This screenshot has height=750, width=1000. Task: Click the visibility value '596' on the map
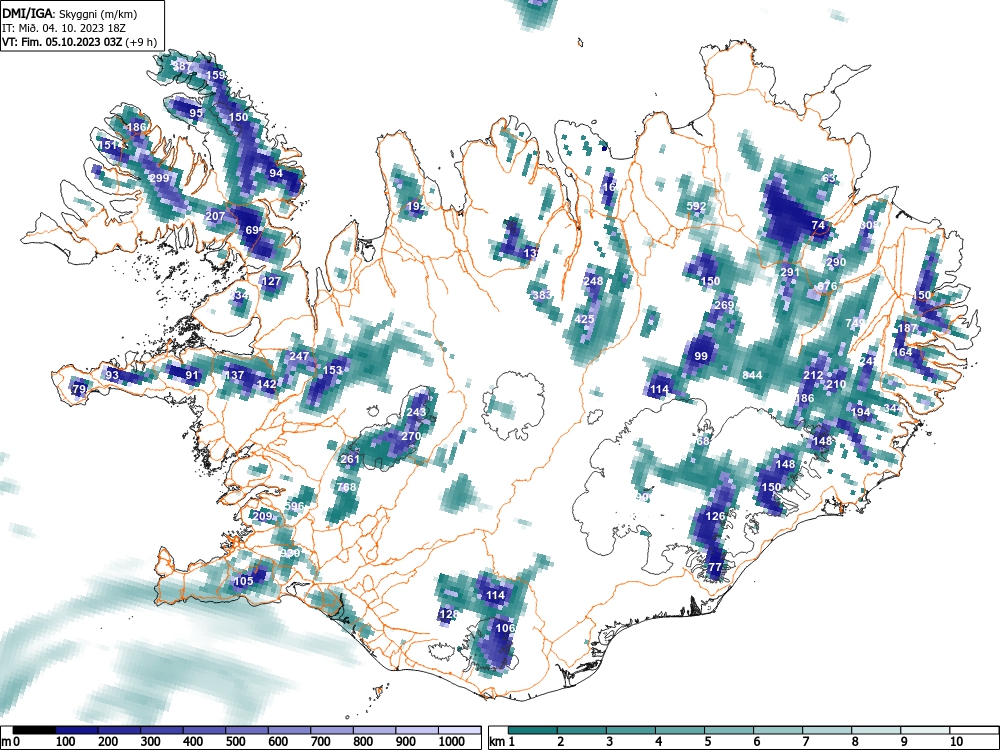pyautogui.click(x=295, y=506)
